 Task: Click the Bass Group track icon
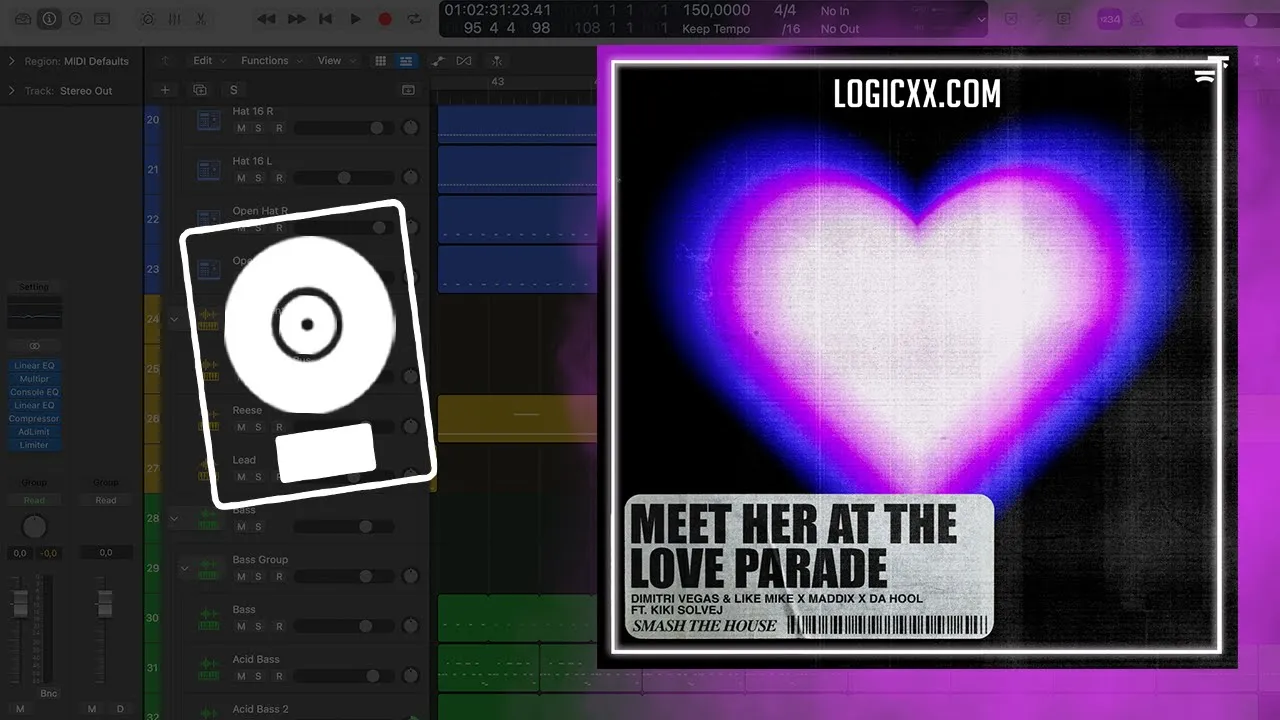pos(209,569)
